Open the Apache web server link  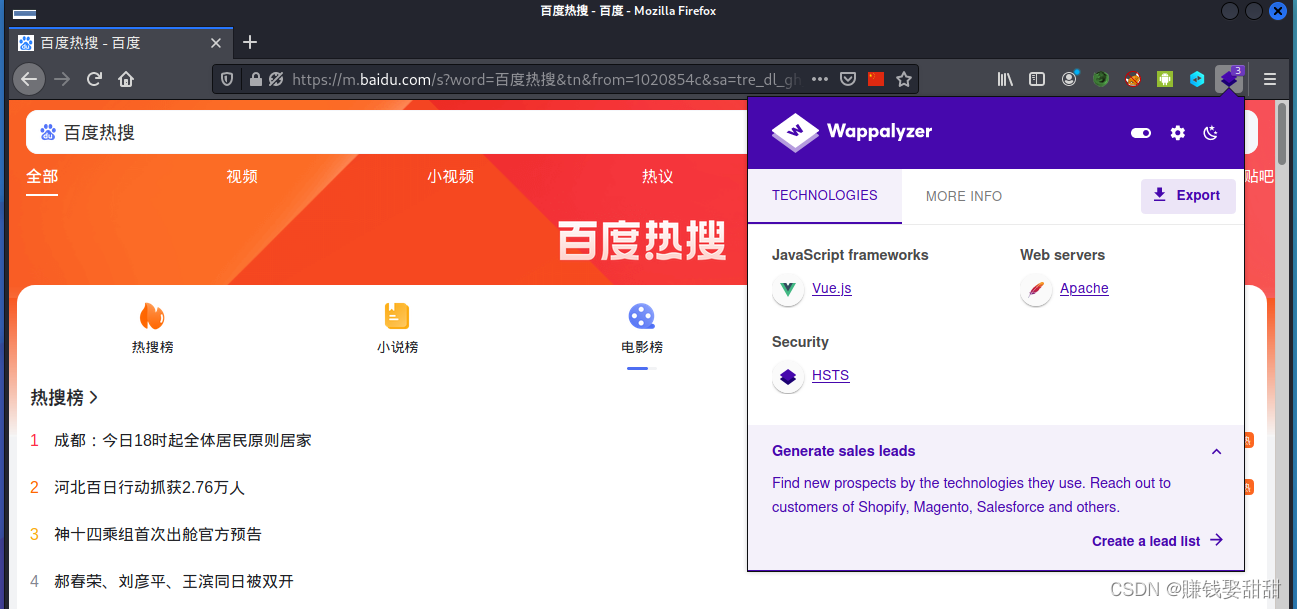(x=1084, y=289)
